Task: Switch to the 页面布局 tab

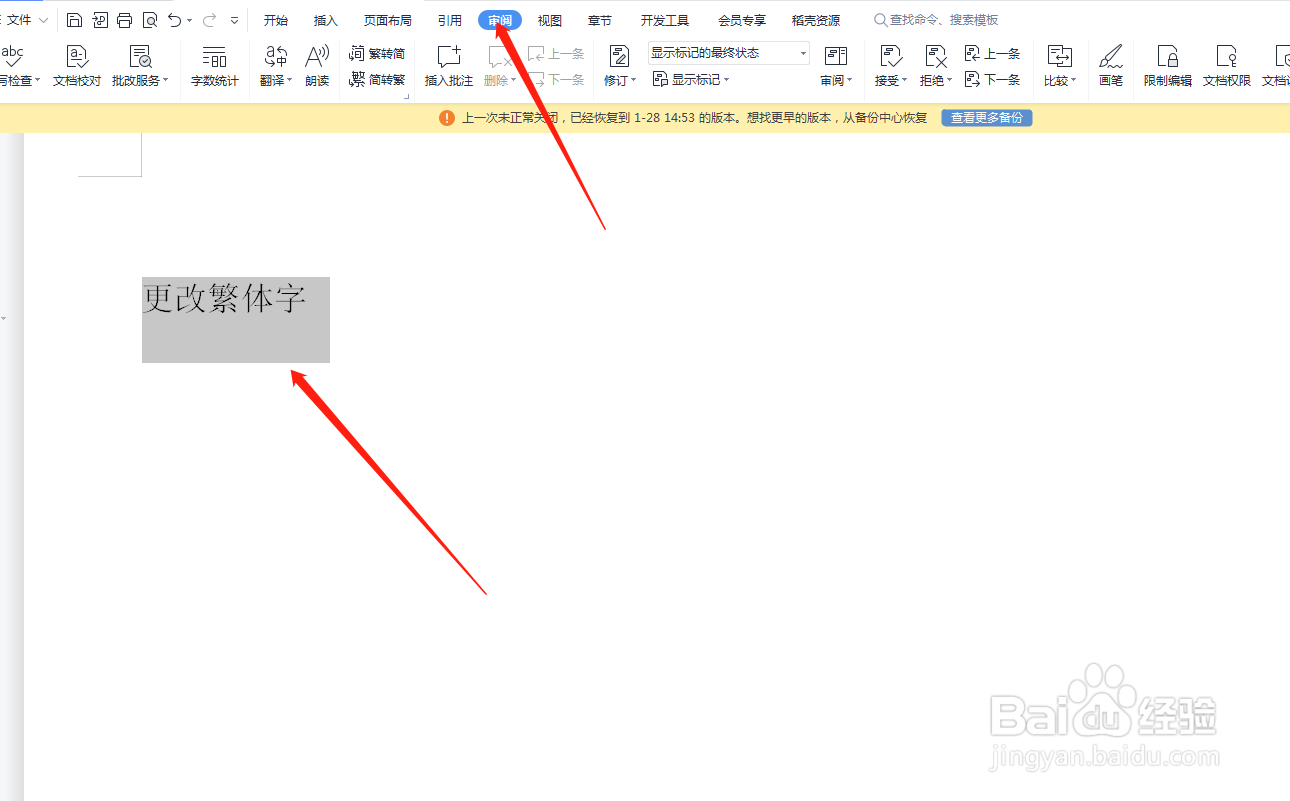Action: click(388, 20)
